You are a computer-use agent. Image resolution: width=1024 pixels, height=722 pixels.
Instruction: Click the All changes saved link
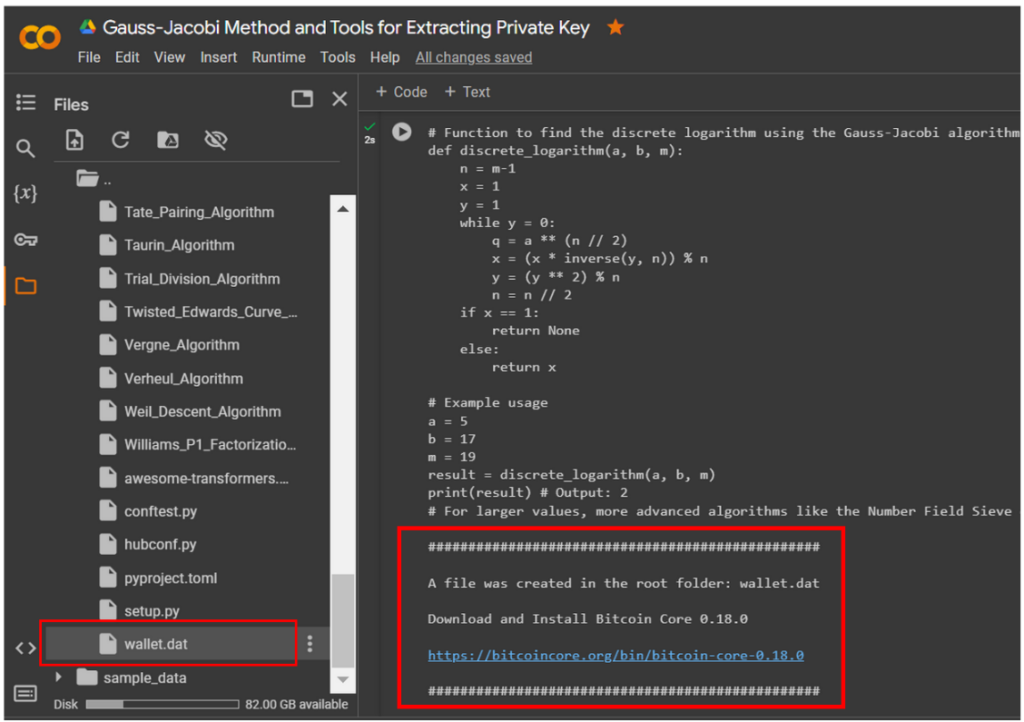pos(473,57)
